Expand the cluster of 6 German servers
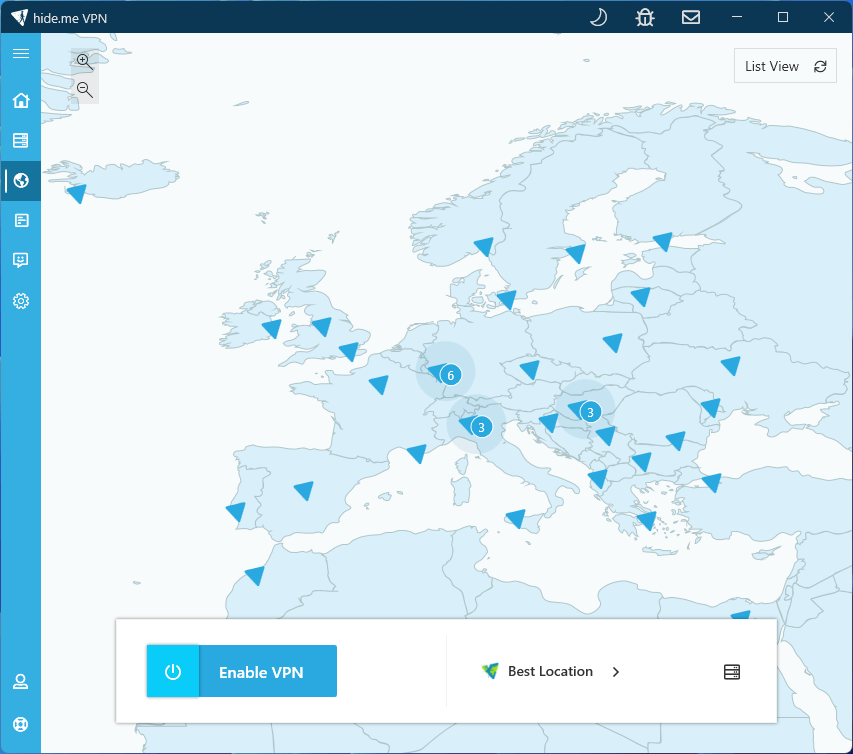 pyautogui.click(x=449, y=374)
